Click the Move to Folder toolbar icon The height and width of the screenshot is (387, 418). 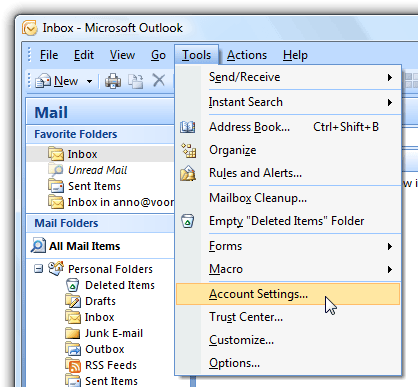point(136,81)
